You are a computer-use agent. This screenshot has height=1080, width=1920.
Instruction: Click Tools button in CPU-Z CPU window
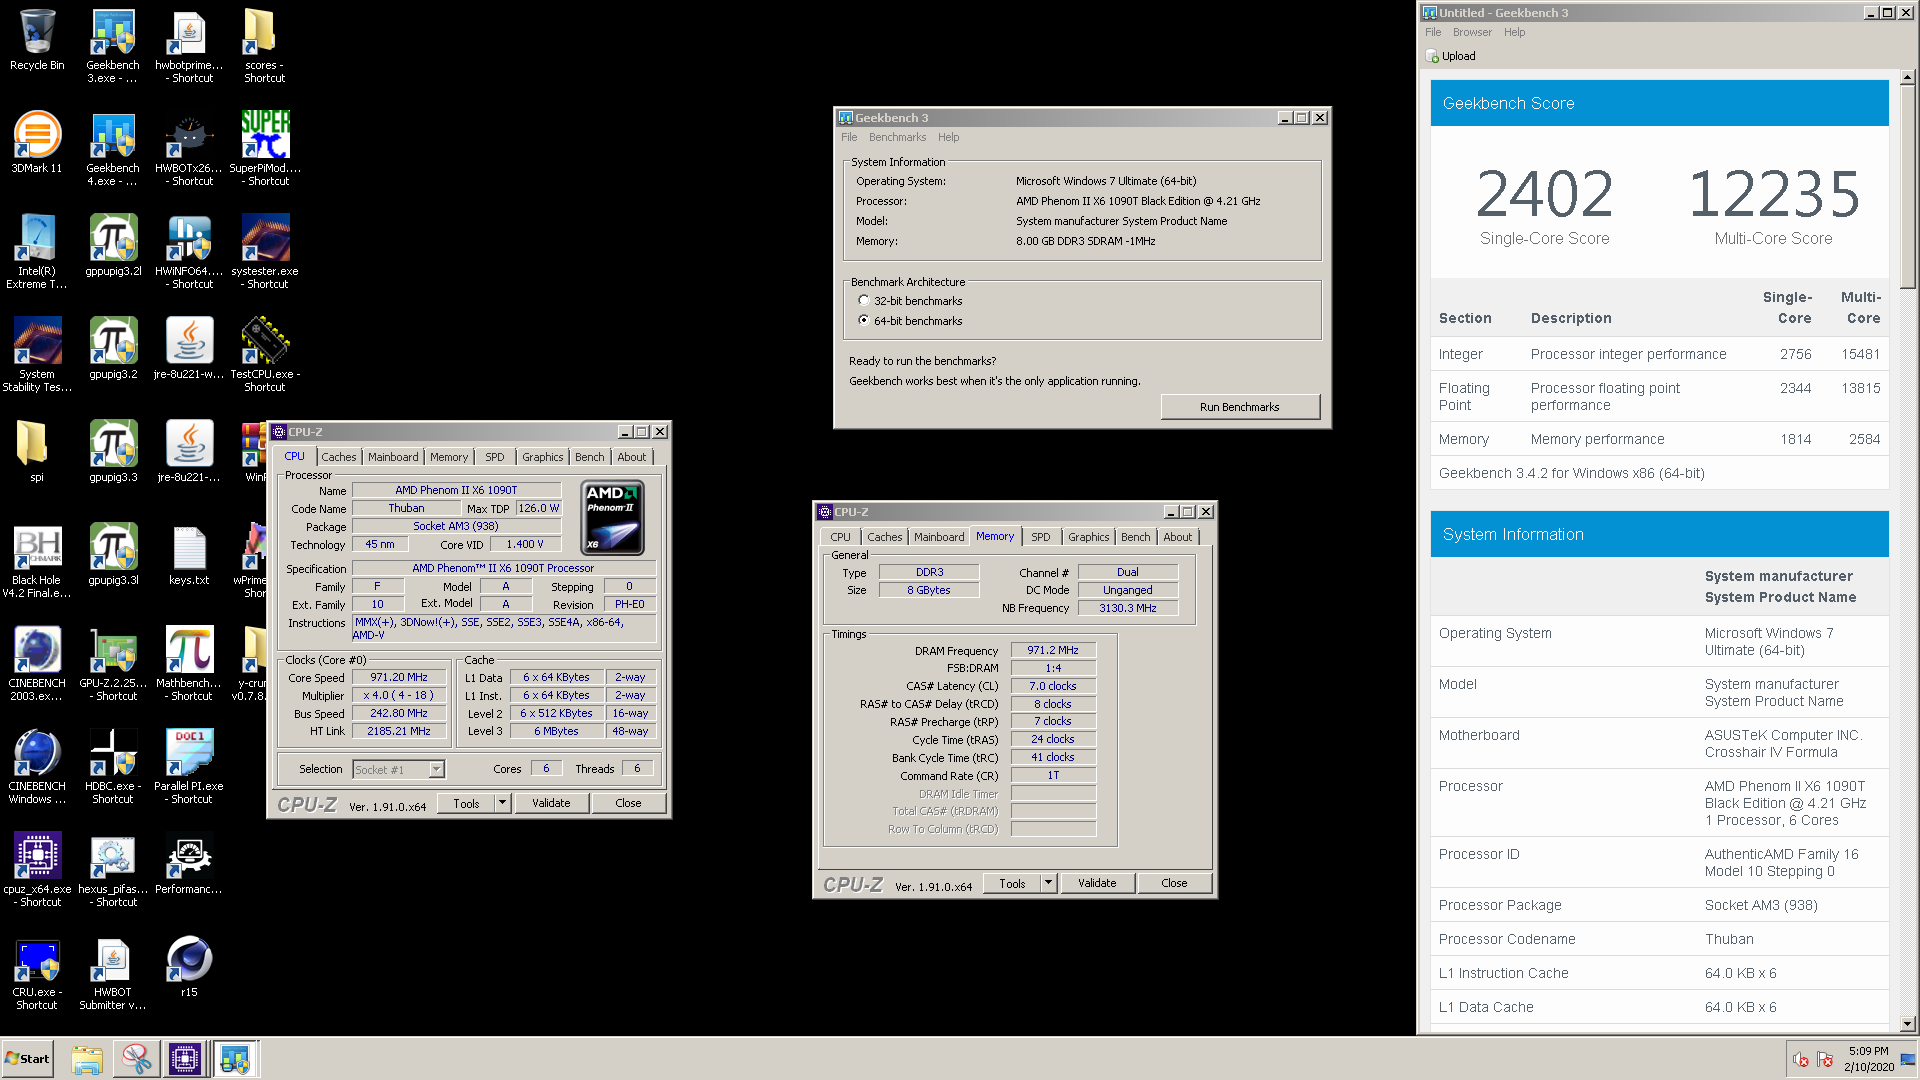(467, 803)
